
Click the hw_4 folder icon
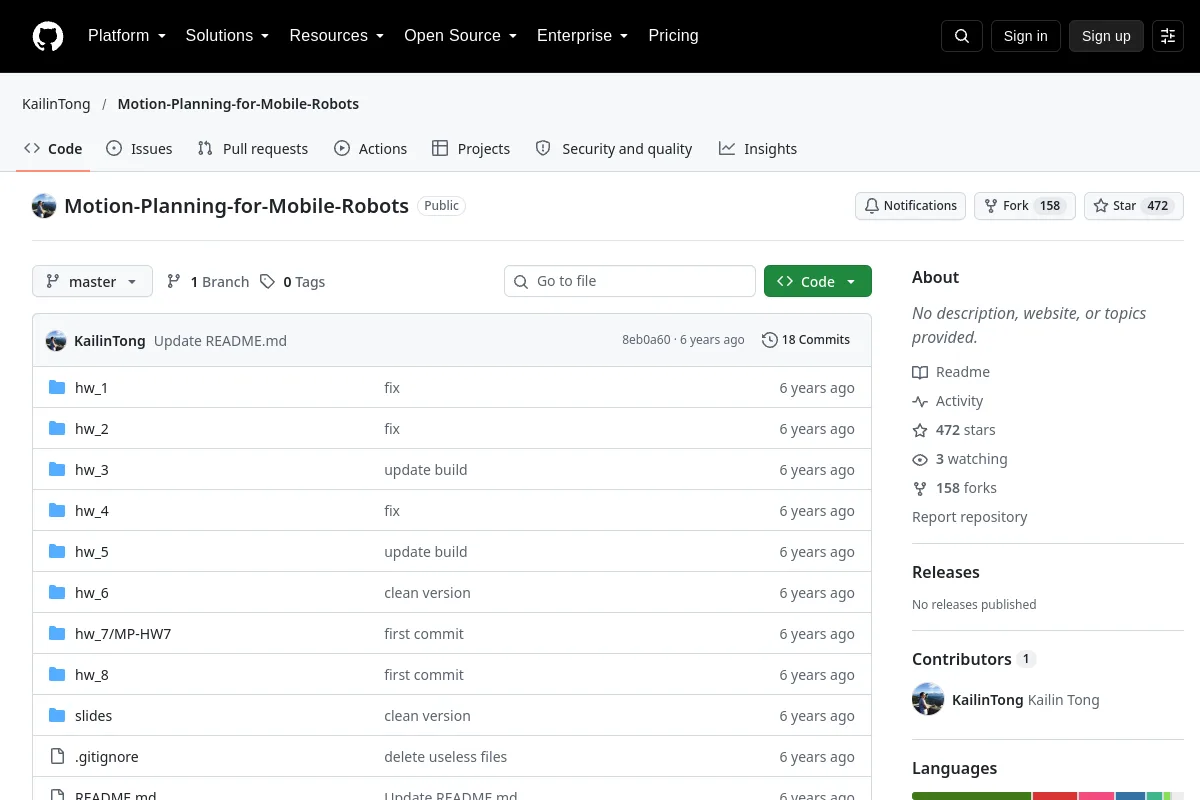click(x=57, y=511)
